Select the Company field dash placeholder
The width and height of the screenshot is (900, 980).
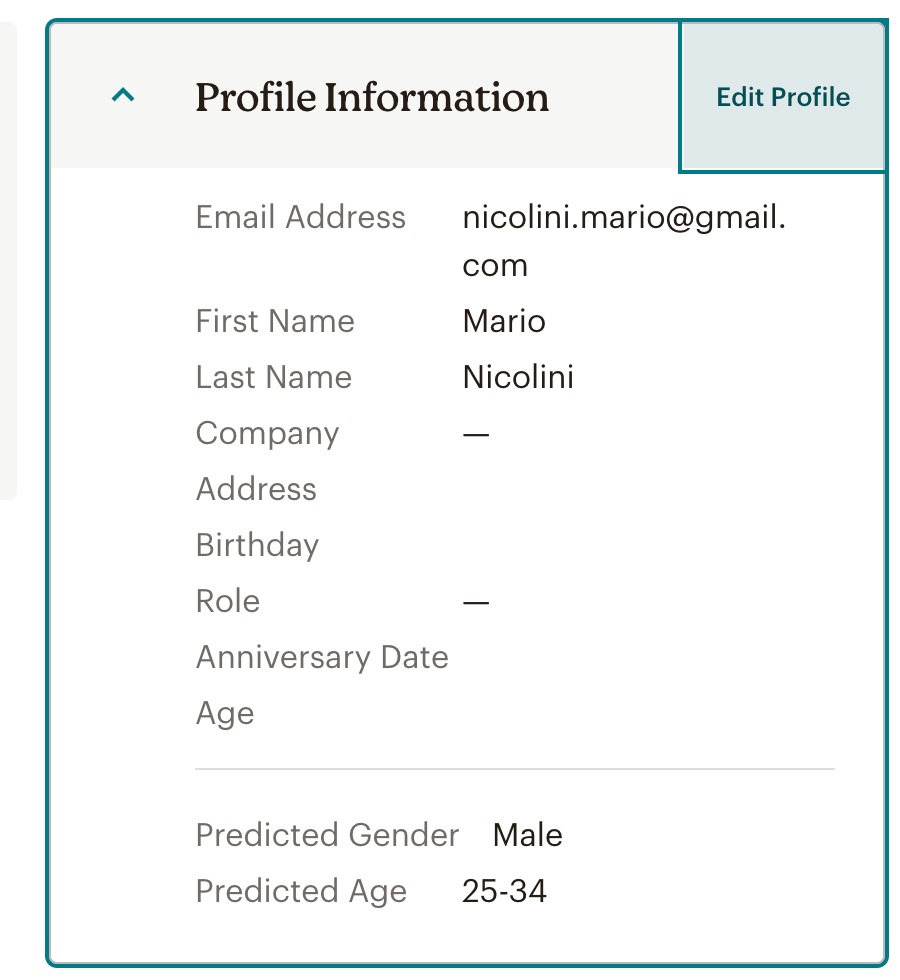coord(475,433)
